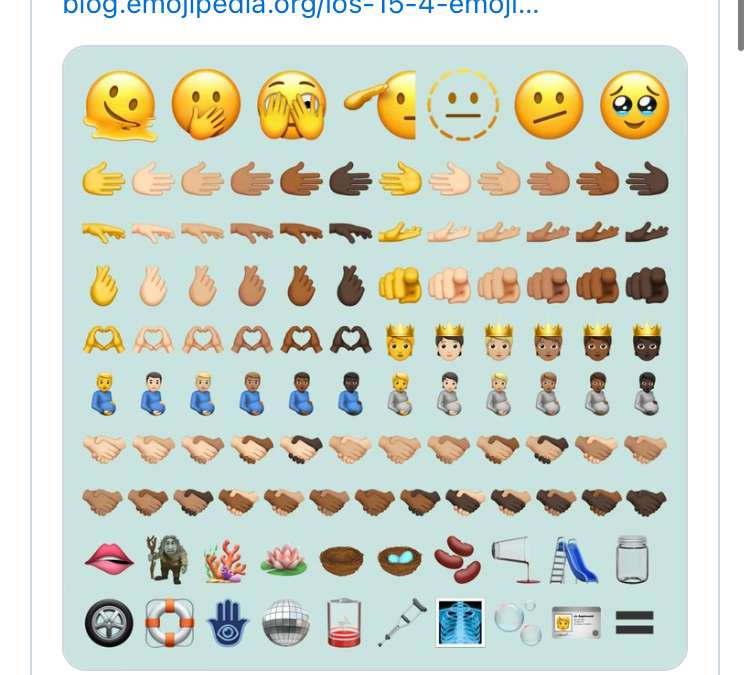Image resolution: width=750 pixels, height=675 pixels.
Task: Click the hamsa hand emoji
Action: pyautogui.click(x=225, y=623)
